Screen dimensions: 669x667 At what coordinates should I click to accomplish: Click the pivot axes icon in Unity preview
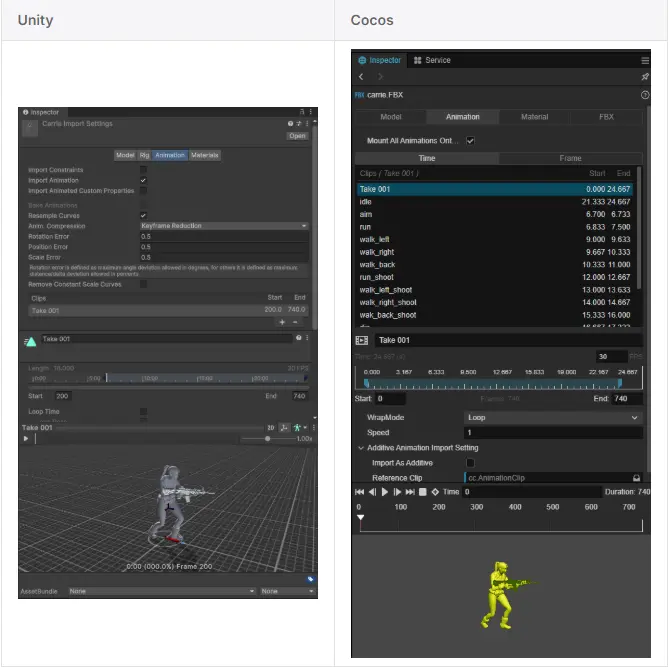click(284, 428)
